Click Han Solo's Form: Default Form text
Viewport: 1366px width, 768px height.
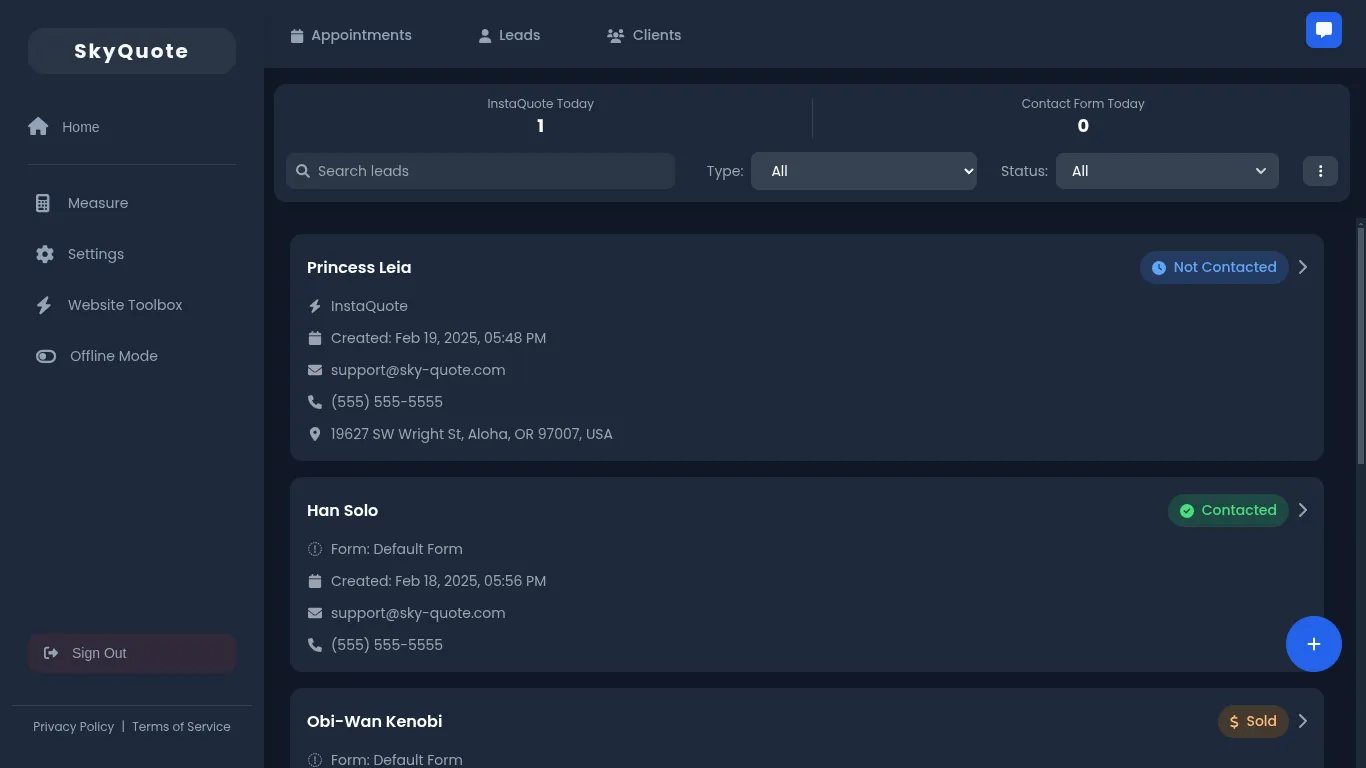tap(397, 549)
